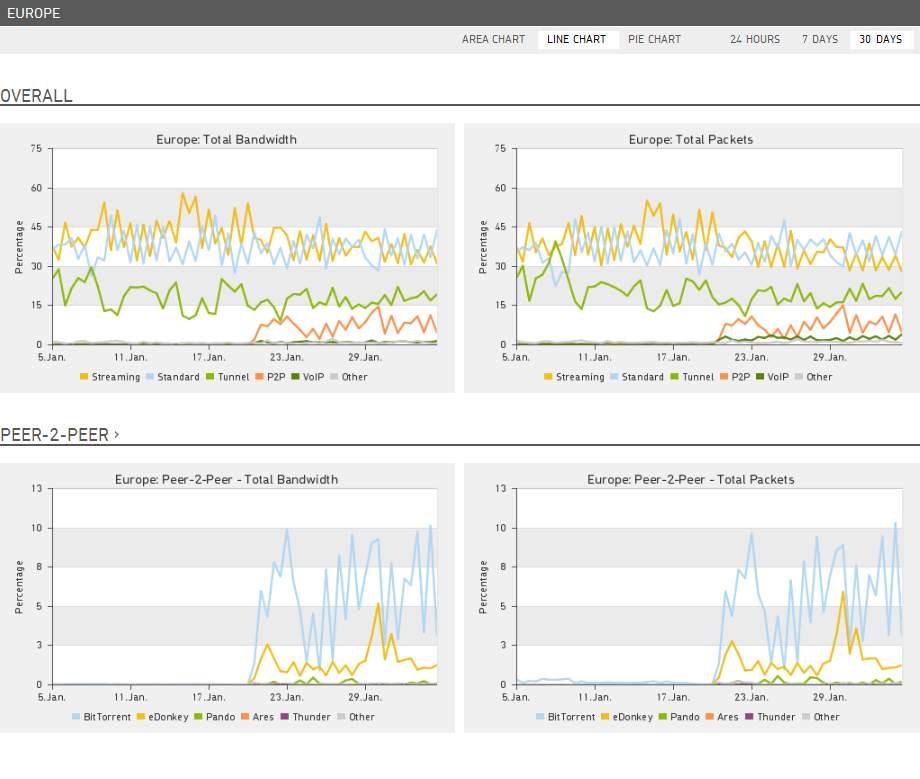The image size is (920, 779).
Task: Click the "Europe: Total Packets" chart title
Action: (x=691, y=140)
